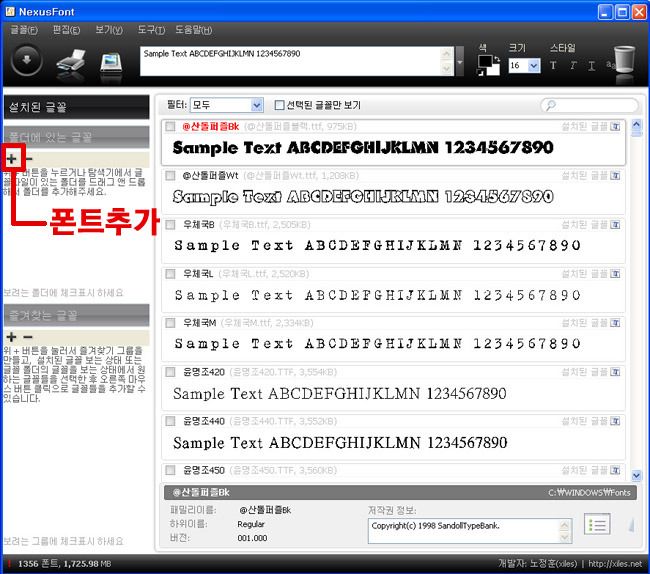Screen dimensions: 650x574
Task: Toggle the anti-alias 'aa' icon
Action: tap(609, 65)
